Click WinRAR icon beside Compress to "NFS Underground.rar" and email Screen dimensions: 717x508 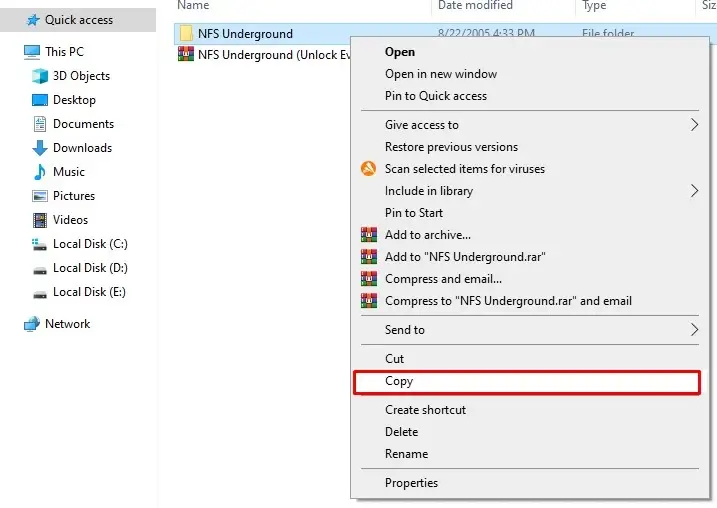[x=369, y=300]
